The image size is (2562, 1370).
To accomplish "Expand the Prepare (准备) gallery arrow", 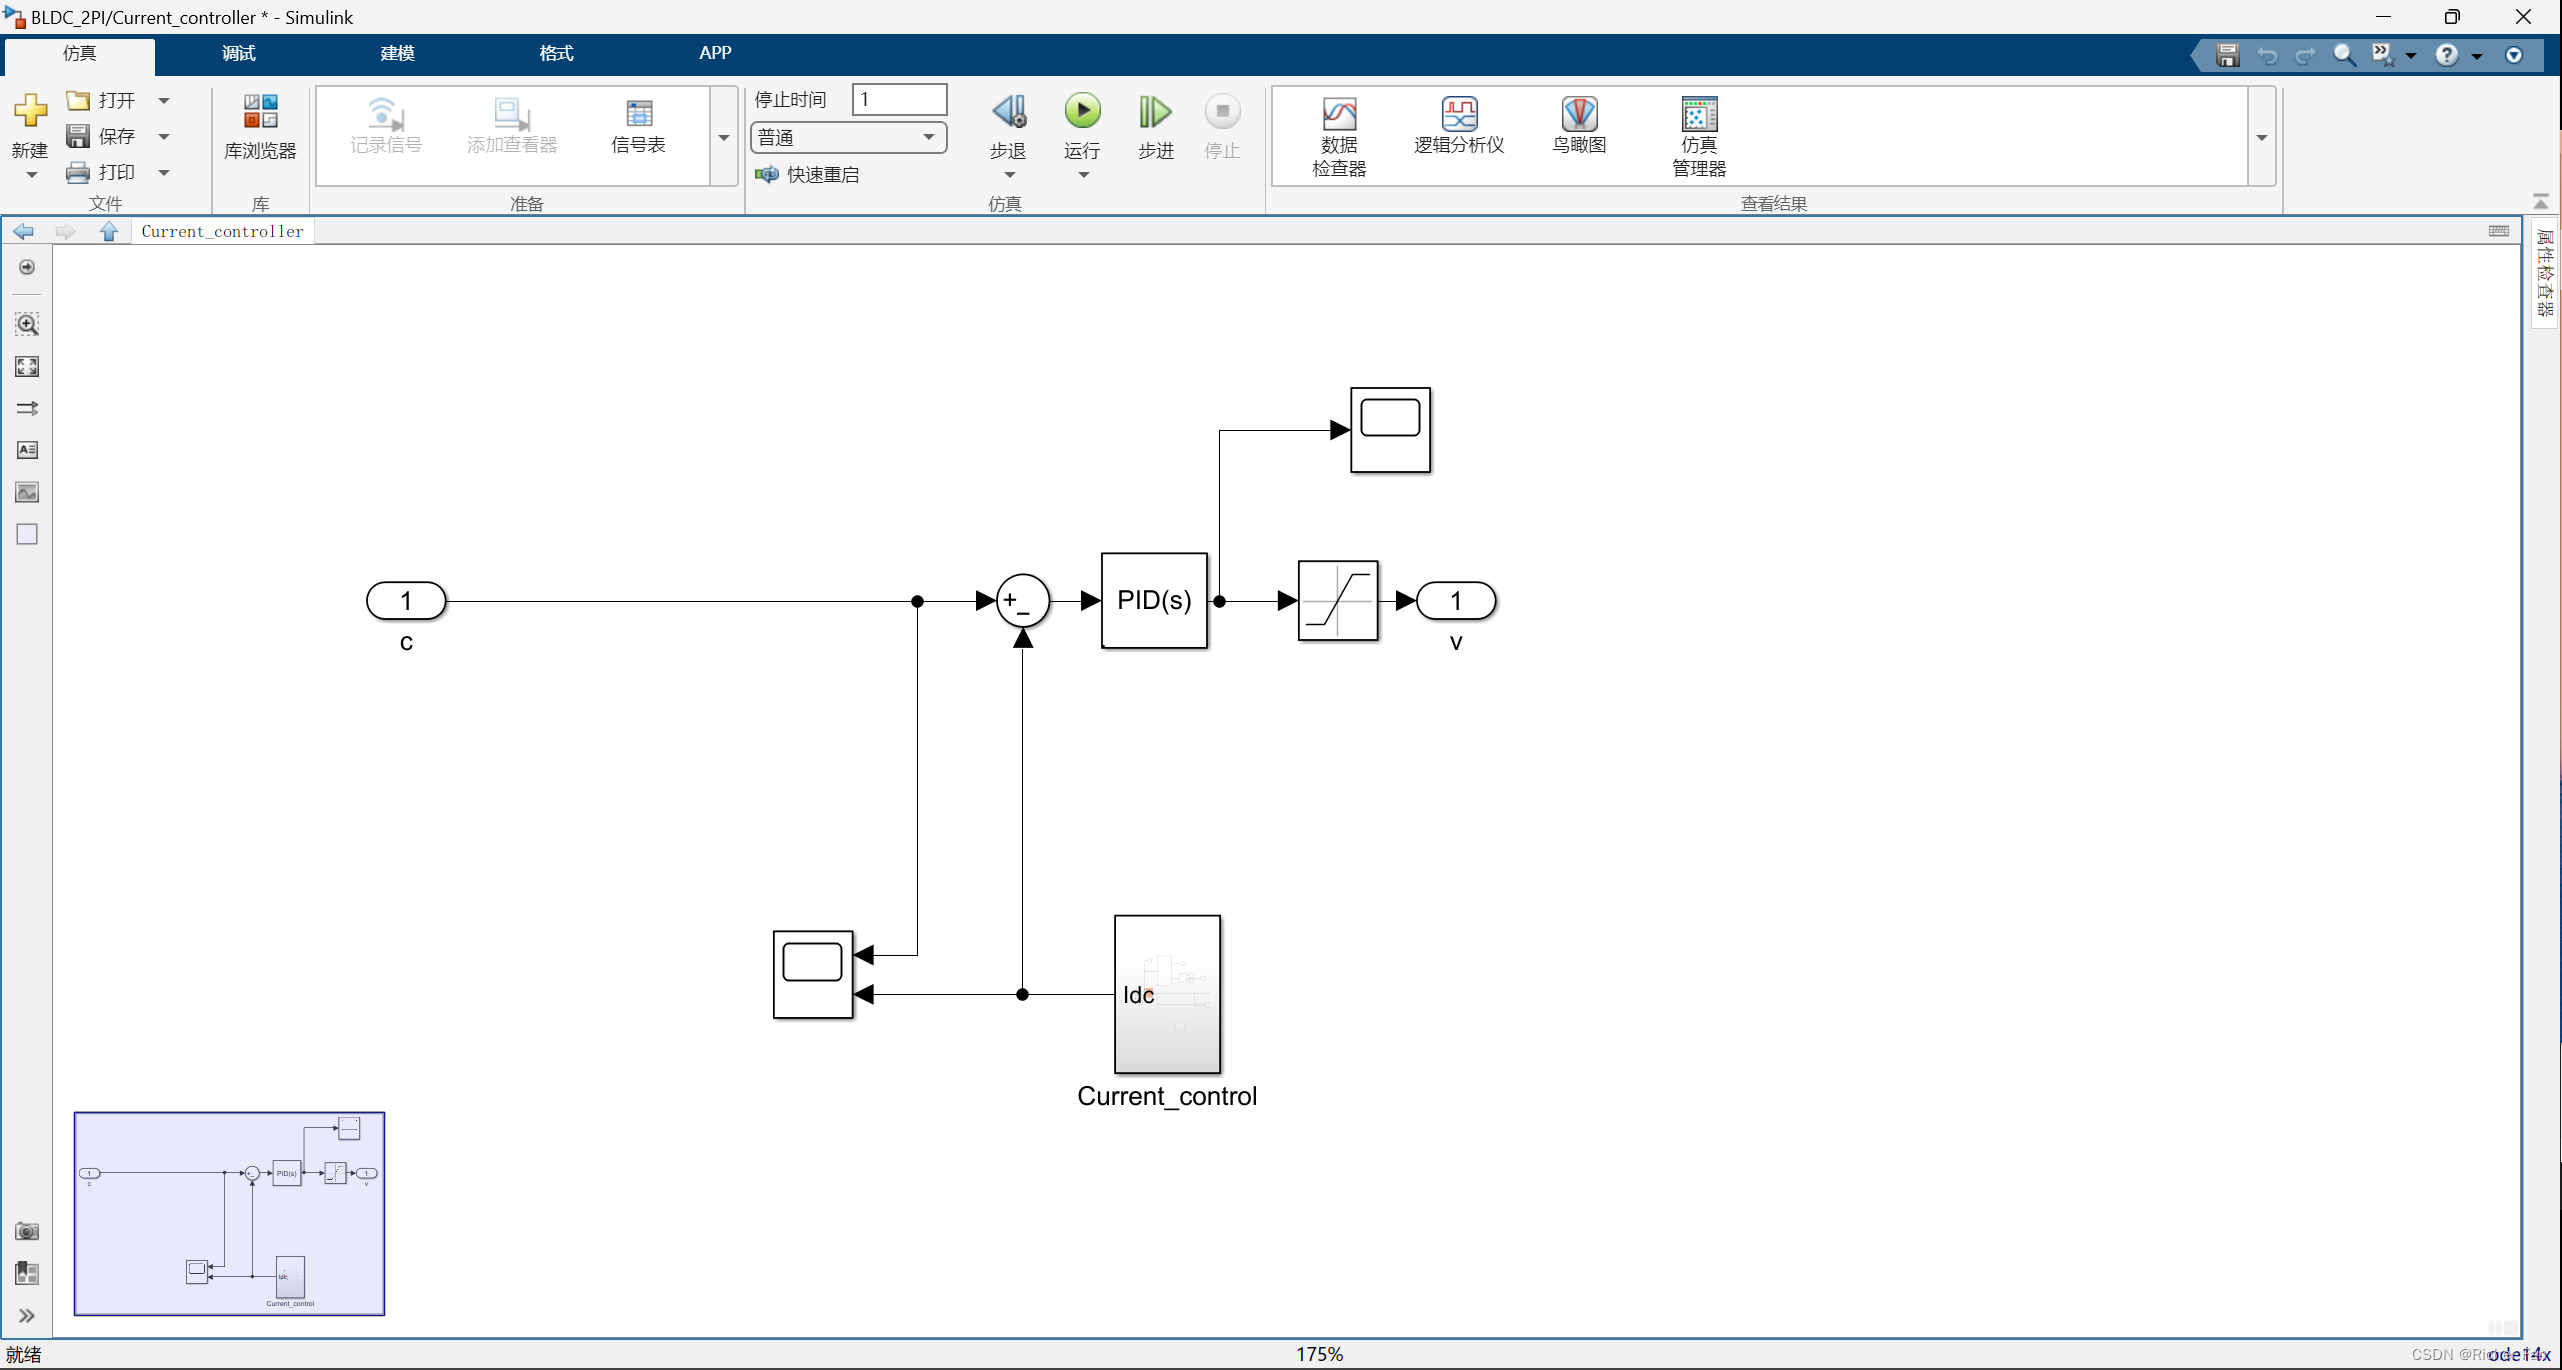I will click(x=724, y=137).
